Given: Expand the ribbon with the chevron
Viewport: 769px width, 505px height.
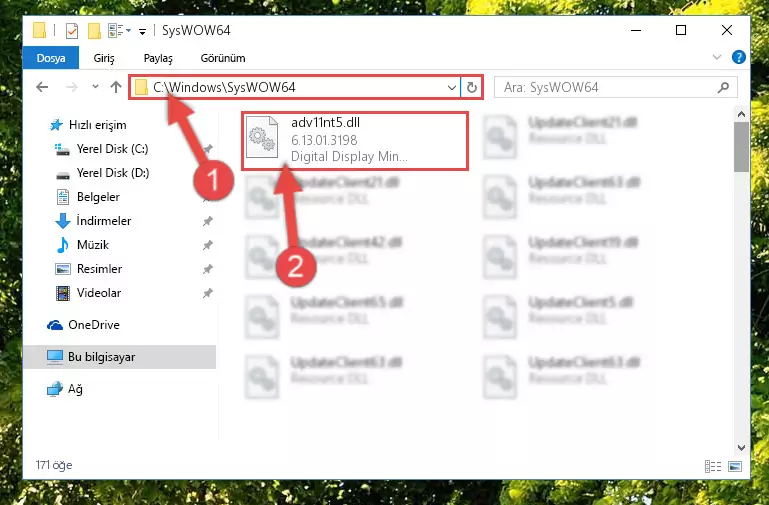Looking at the screenshot, I should pyautogui.click(x=717, y=57).
